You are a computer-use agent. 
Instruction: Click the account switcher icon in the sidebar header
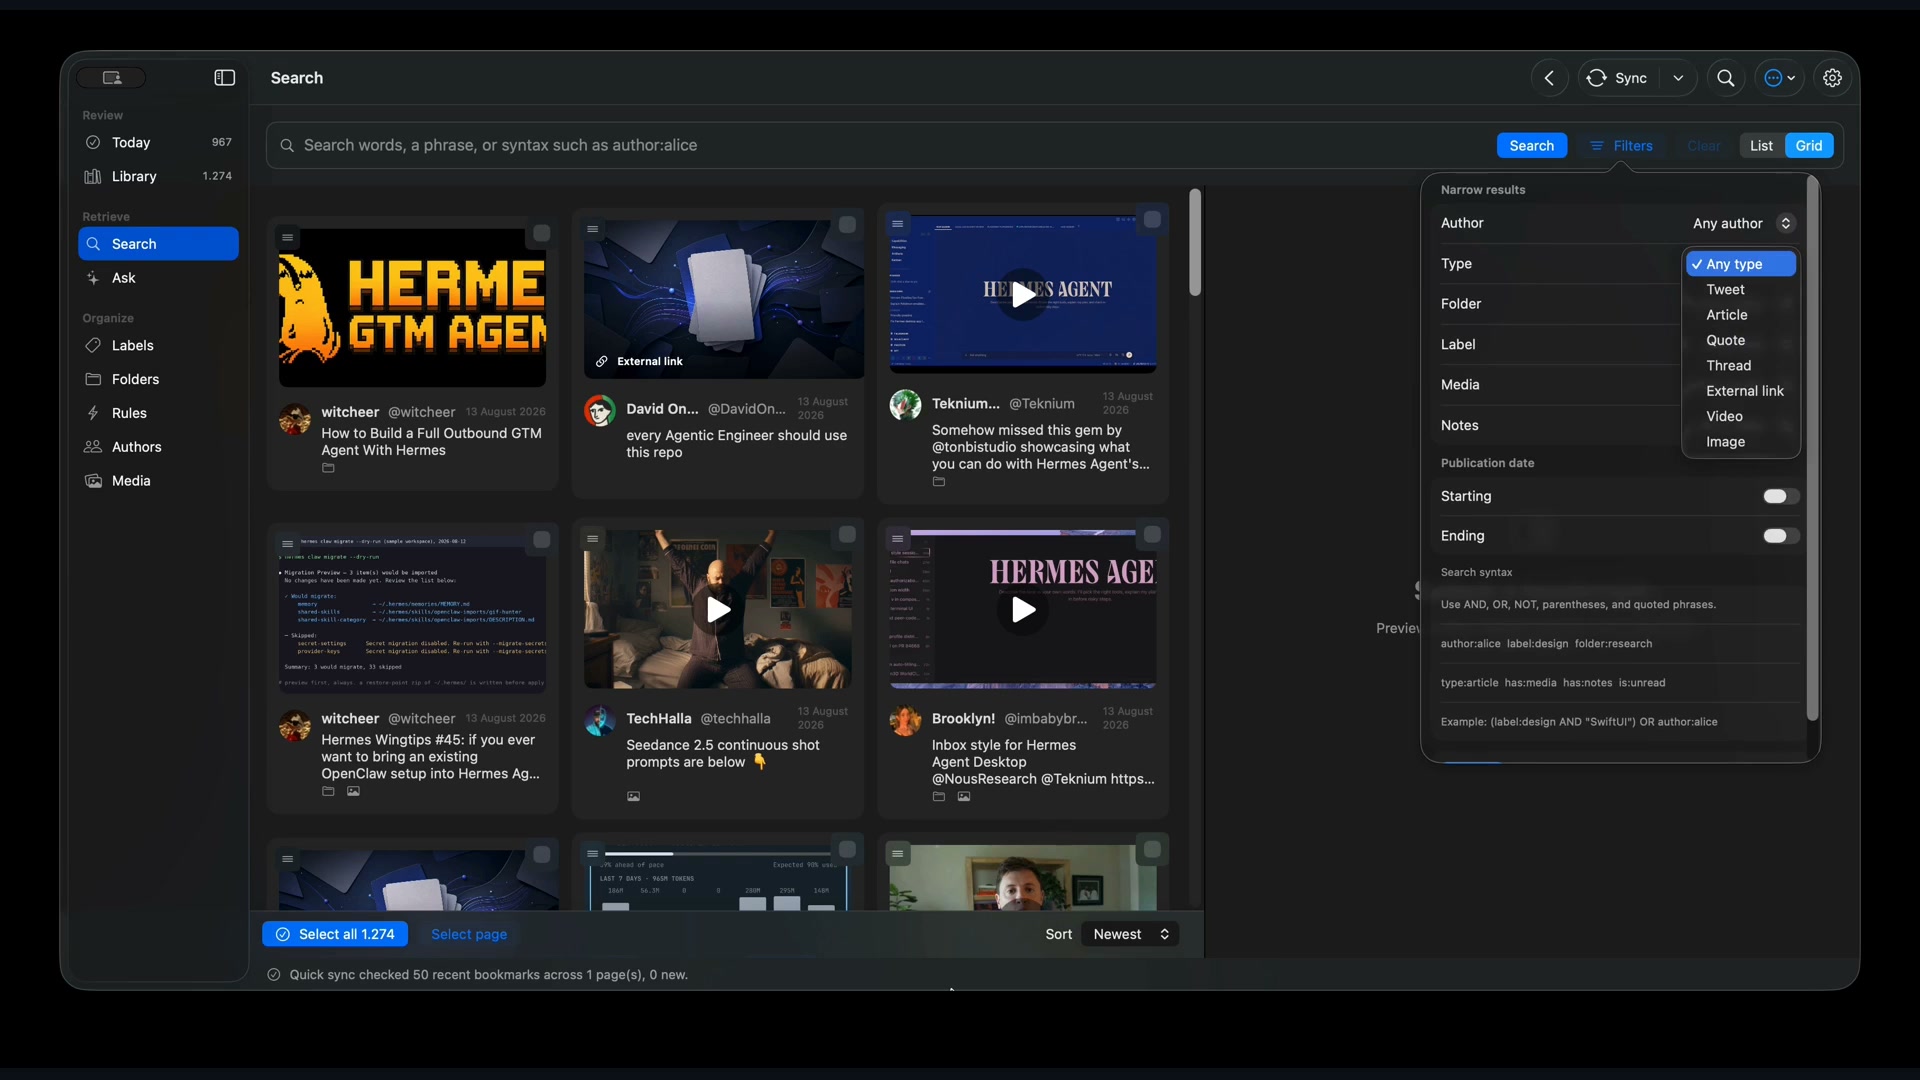coord(112,78)
